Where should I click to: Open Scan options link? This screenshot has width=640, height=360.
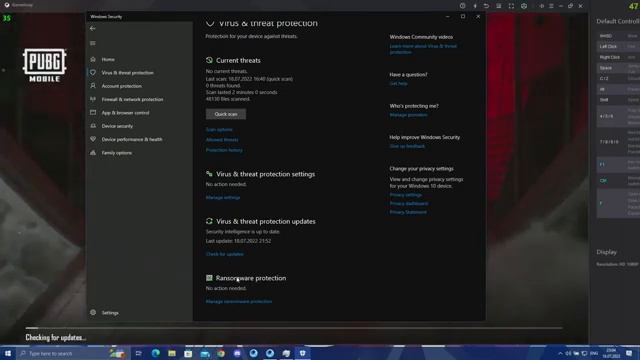click(219, 130)
